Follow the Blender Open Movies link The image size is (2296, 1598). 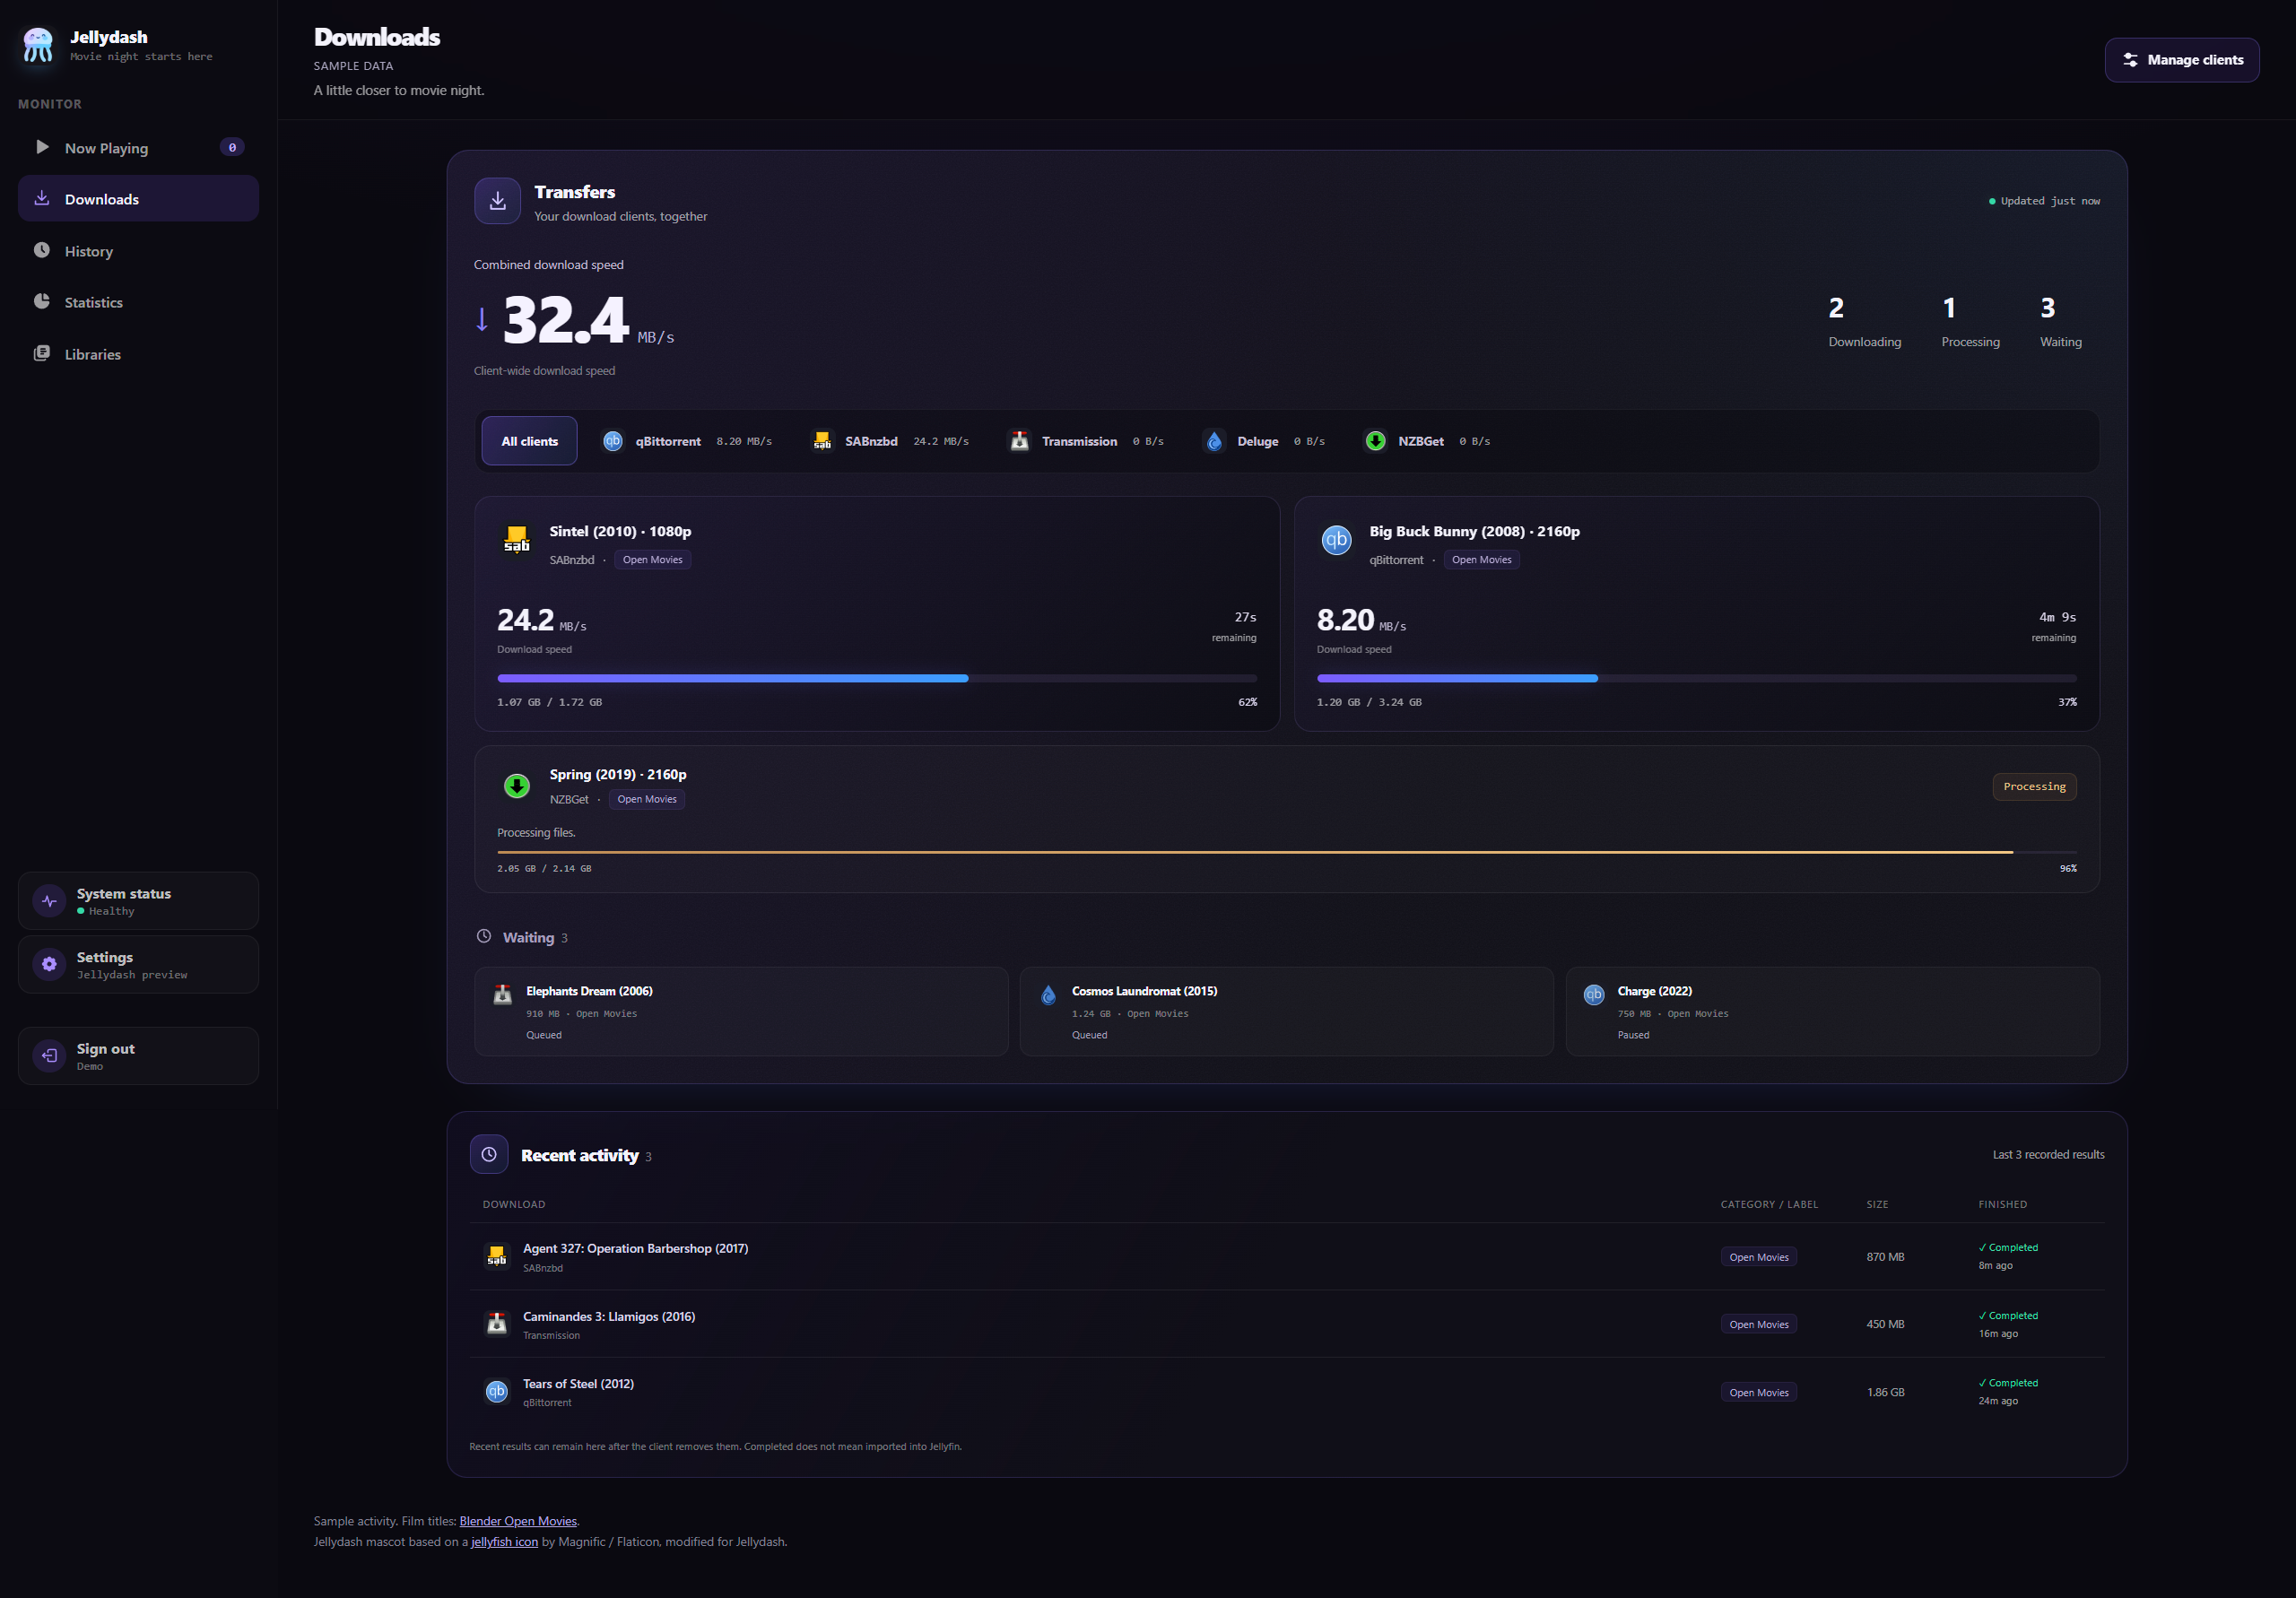click(x=518, y=1521)
